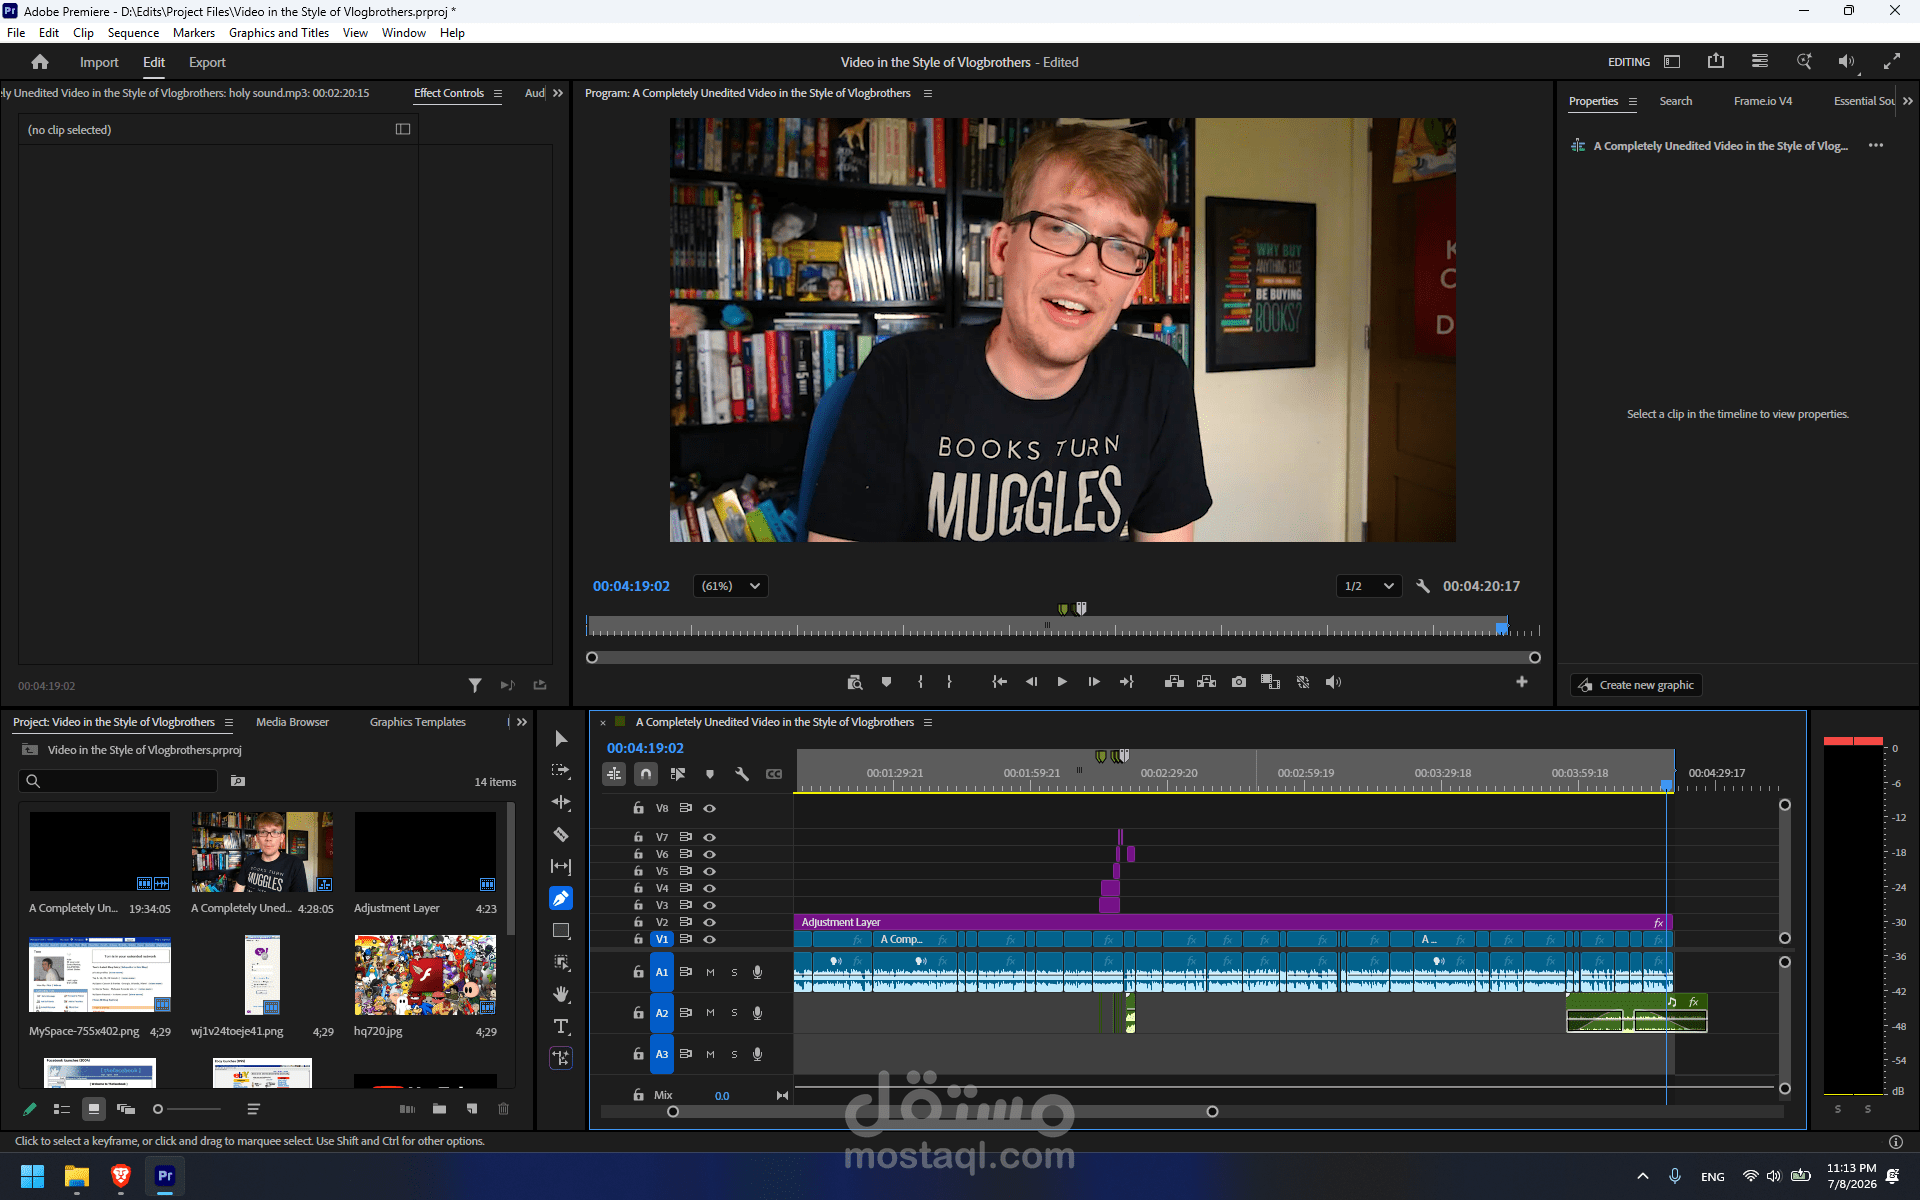Mute audio track A1
The image size is (1920, 1200).
point(710,972)
